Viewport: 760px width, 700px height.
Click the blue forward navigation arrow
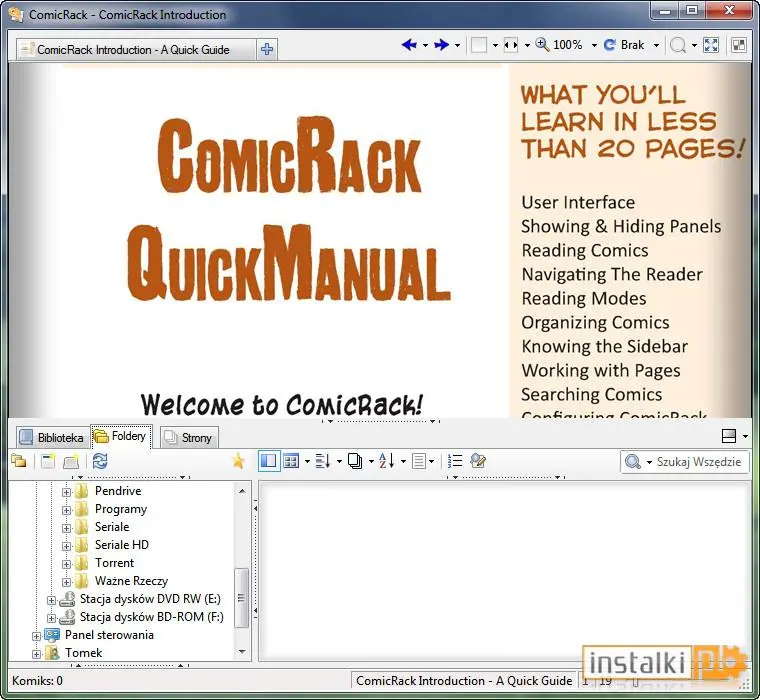[x=441, y=45]
